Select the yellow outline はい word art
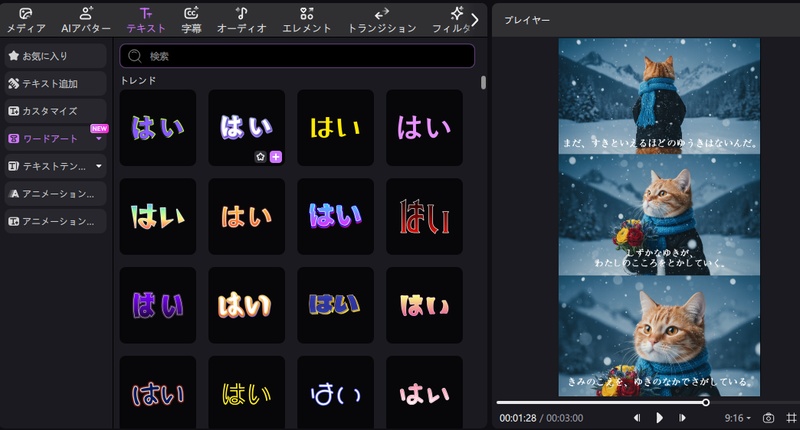The height and width of the screenshot is (430, 800). click(x=246, y=392)
